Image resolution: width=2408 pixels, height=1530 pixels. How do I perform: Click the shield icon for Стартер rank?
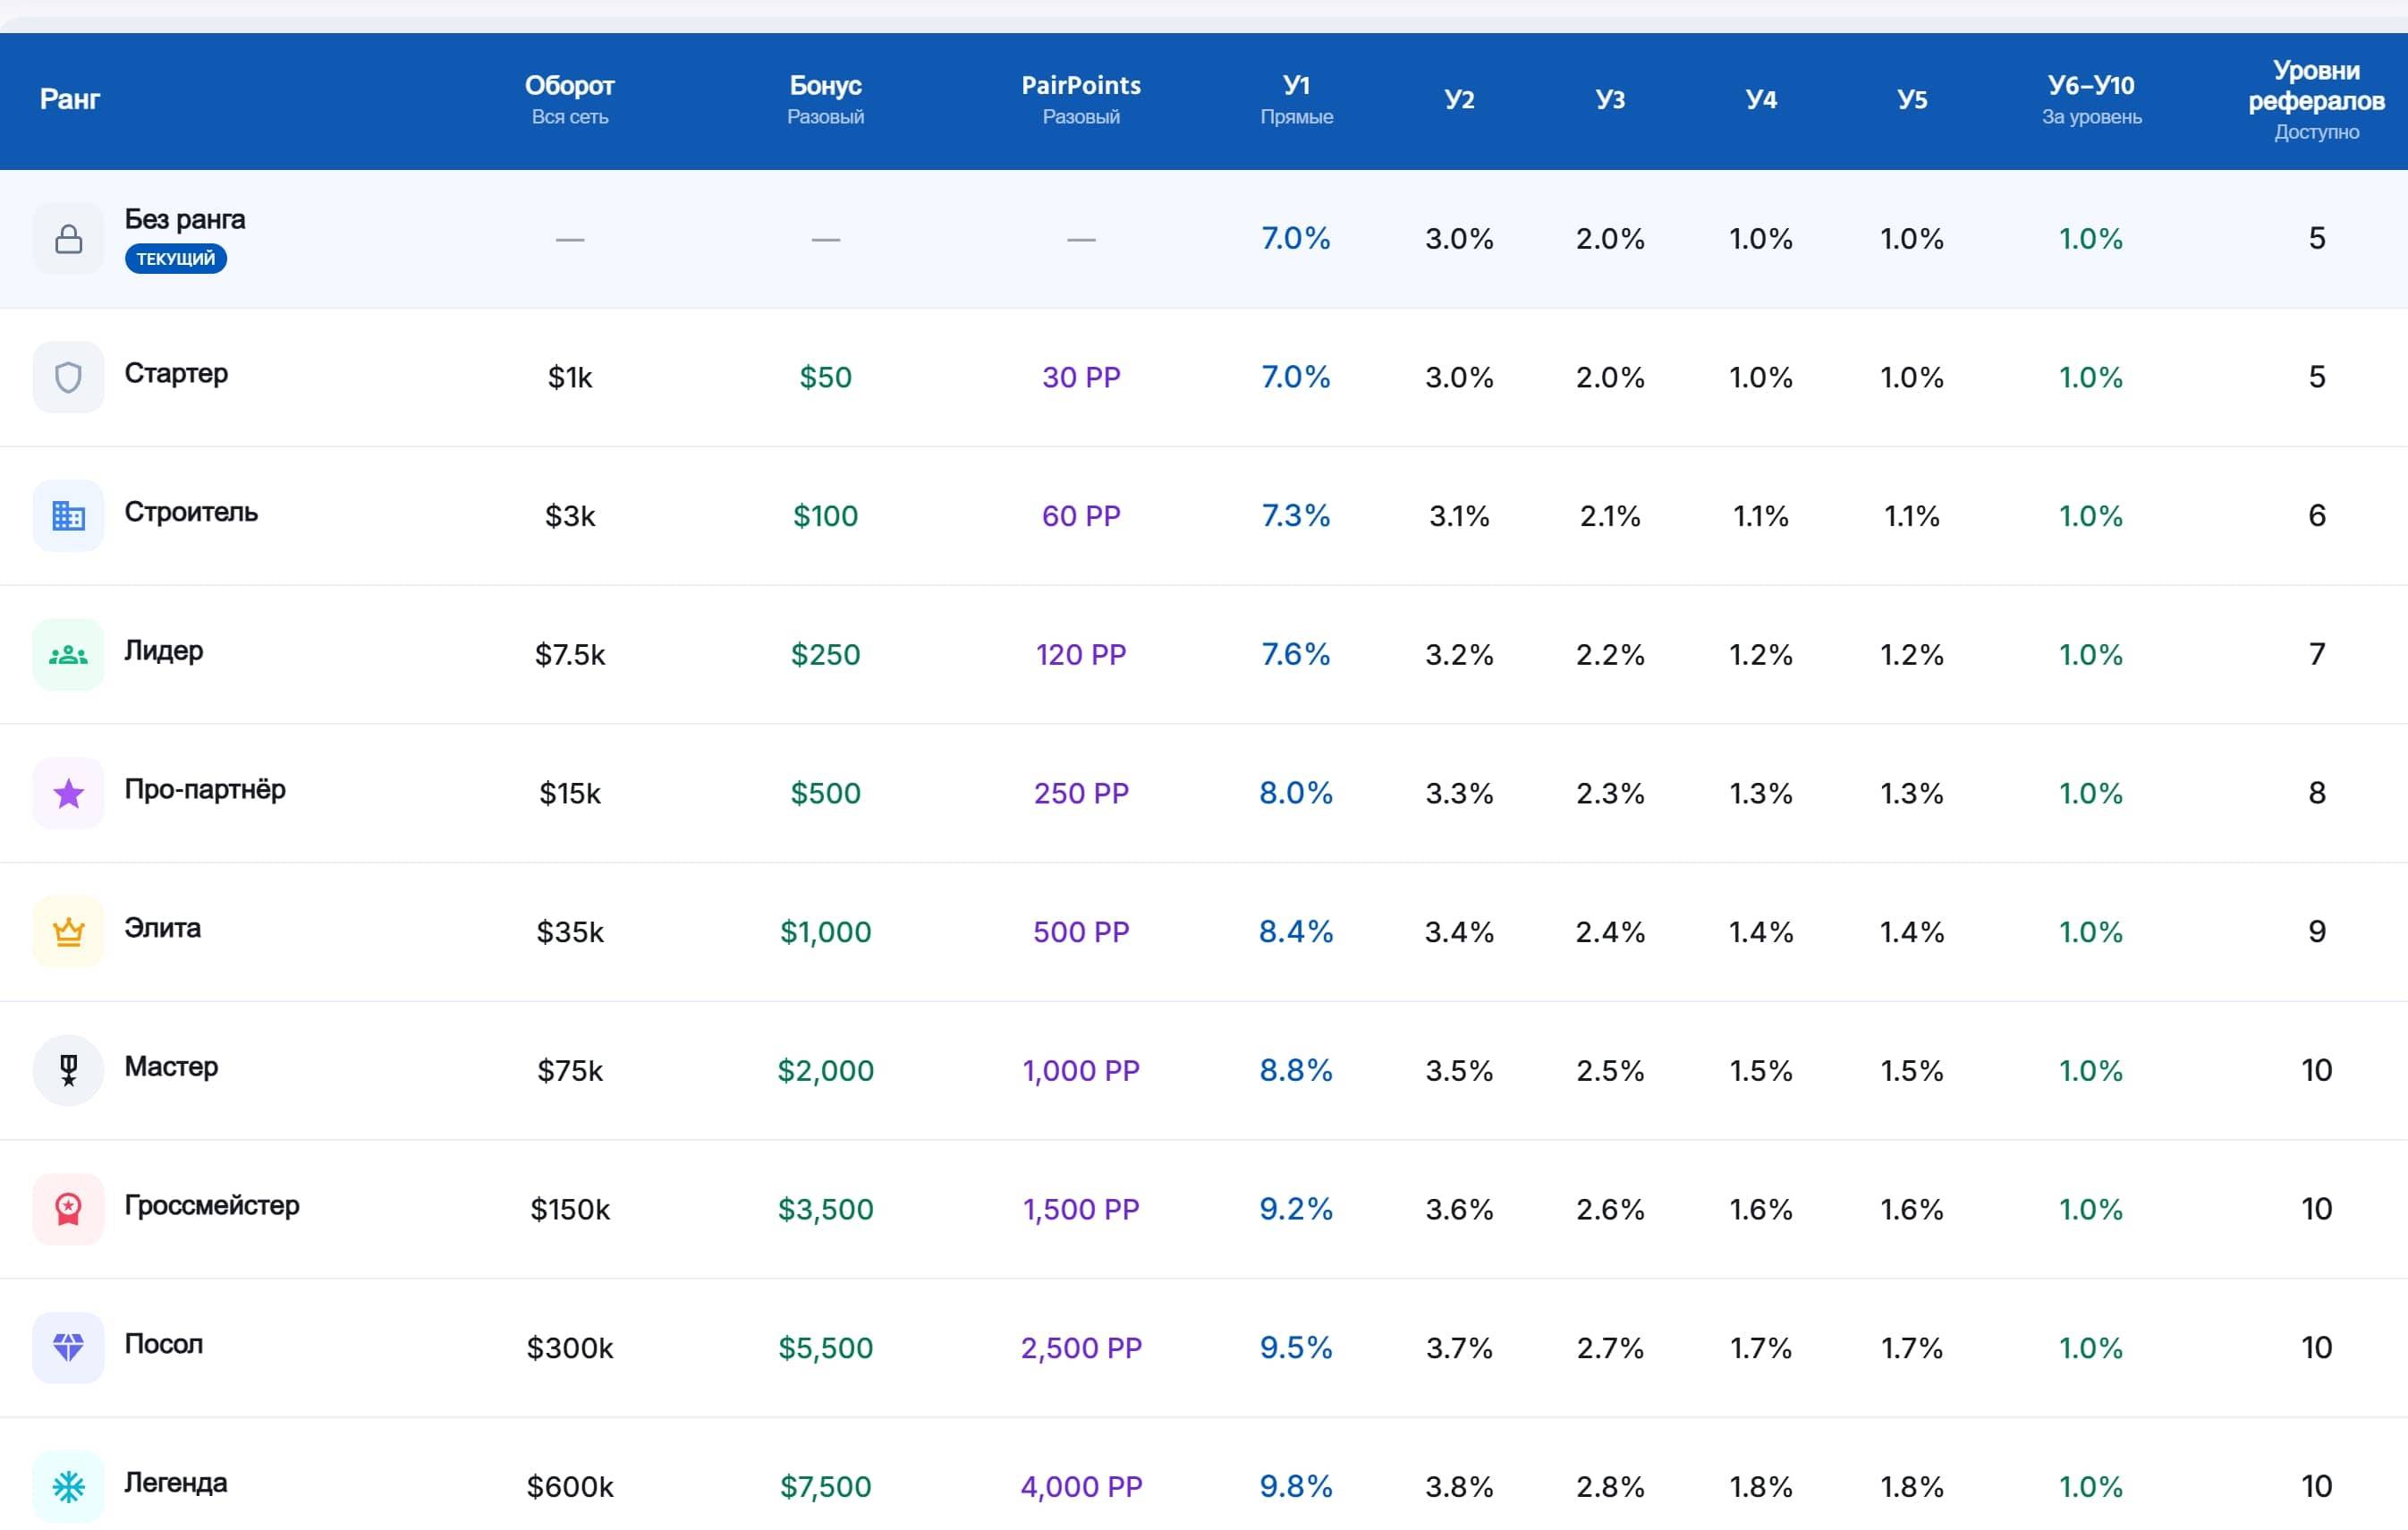[68, 377]
